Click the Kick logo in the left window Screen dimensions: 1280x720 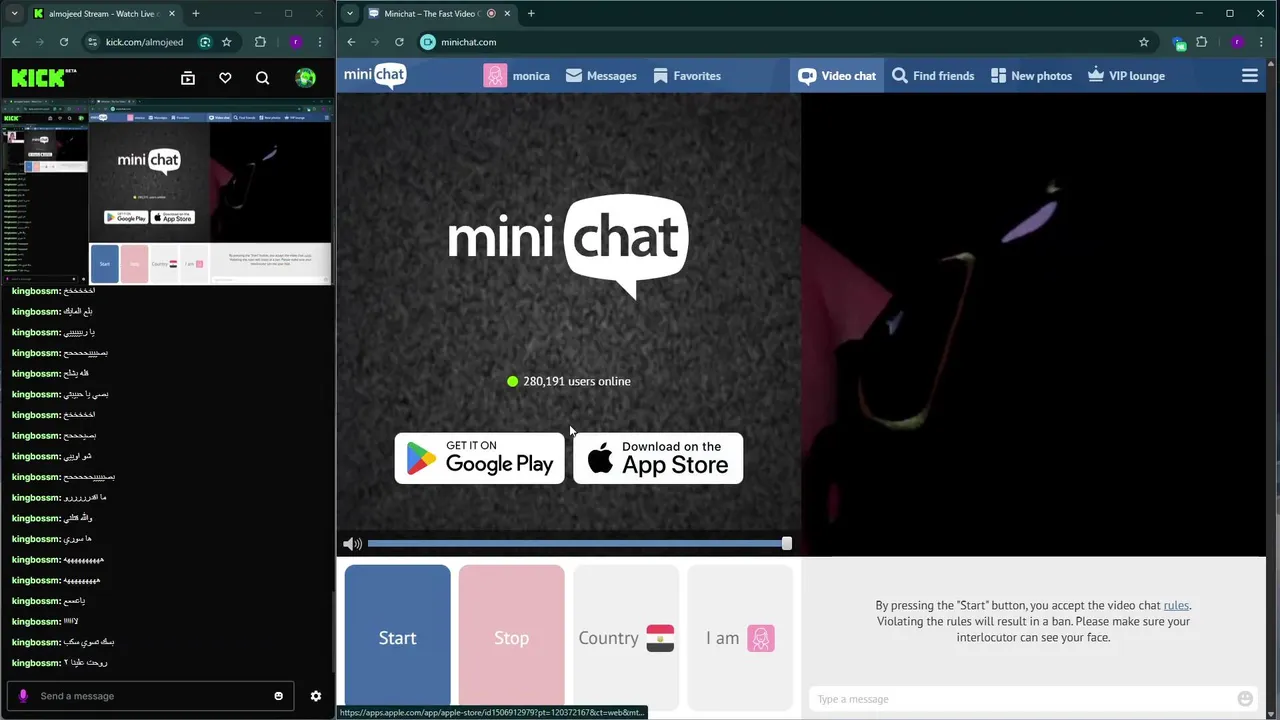point(44,78)
